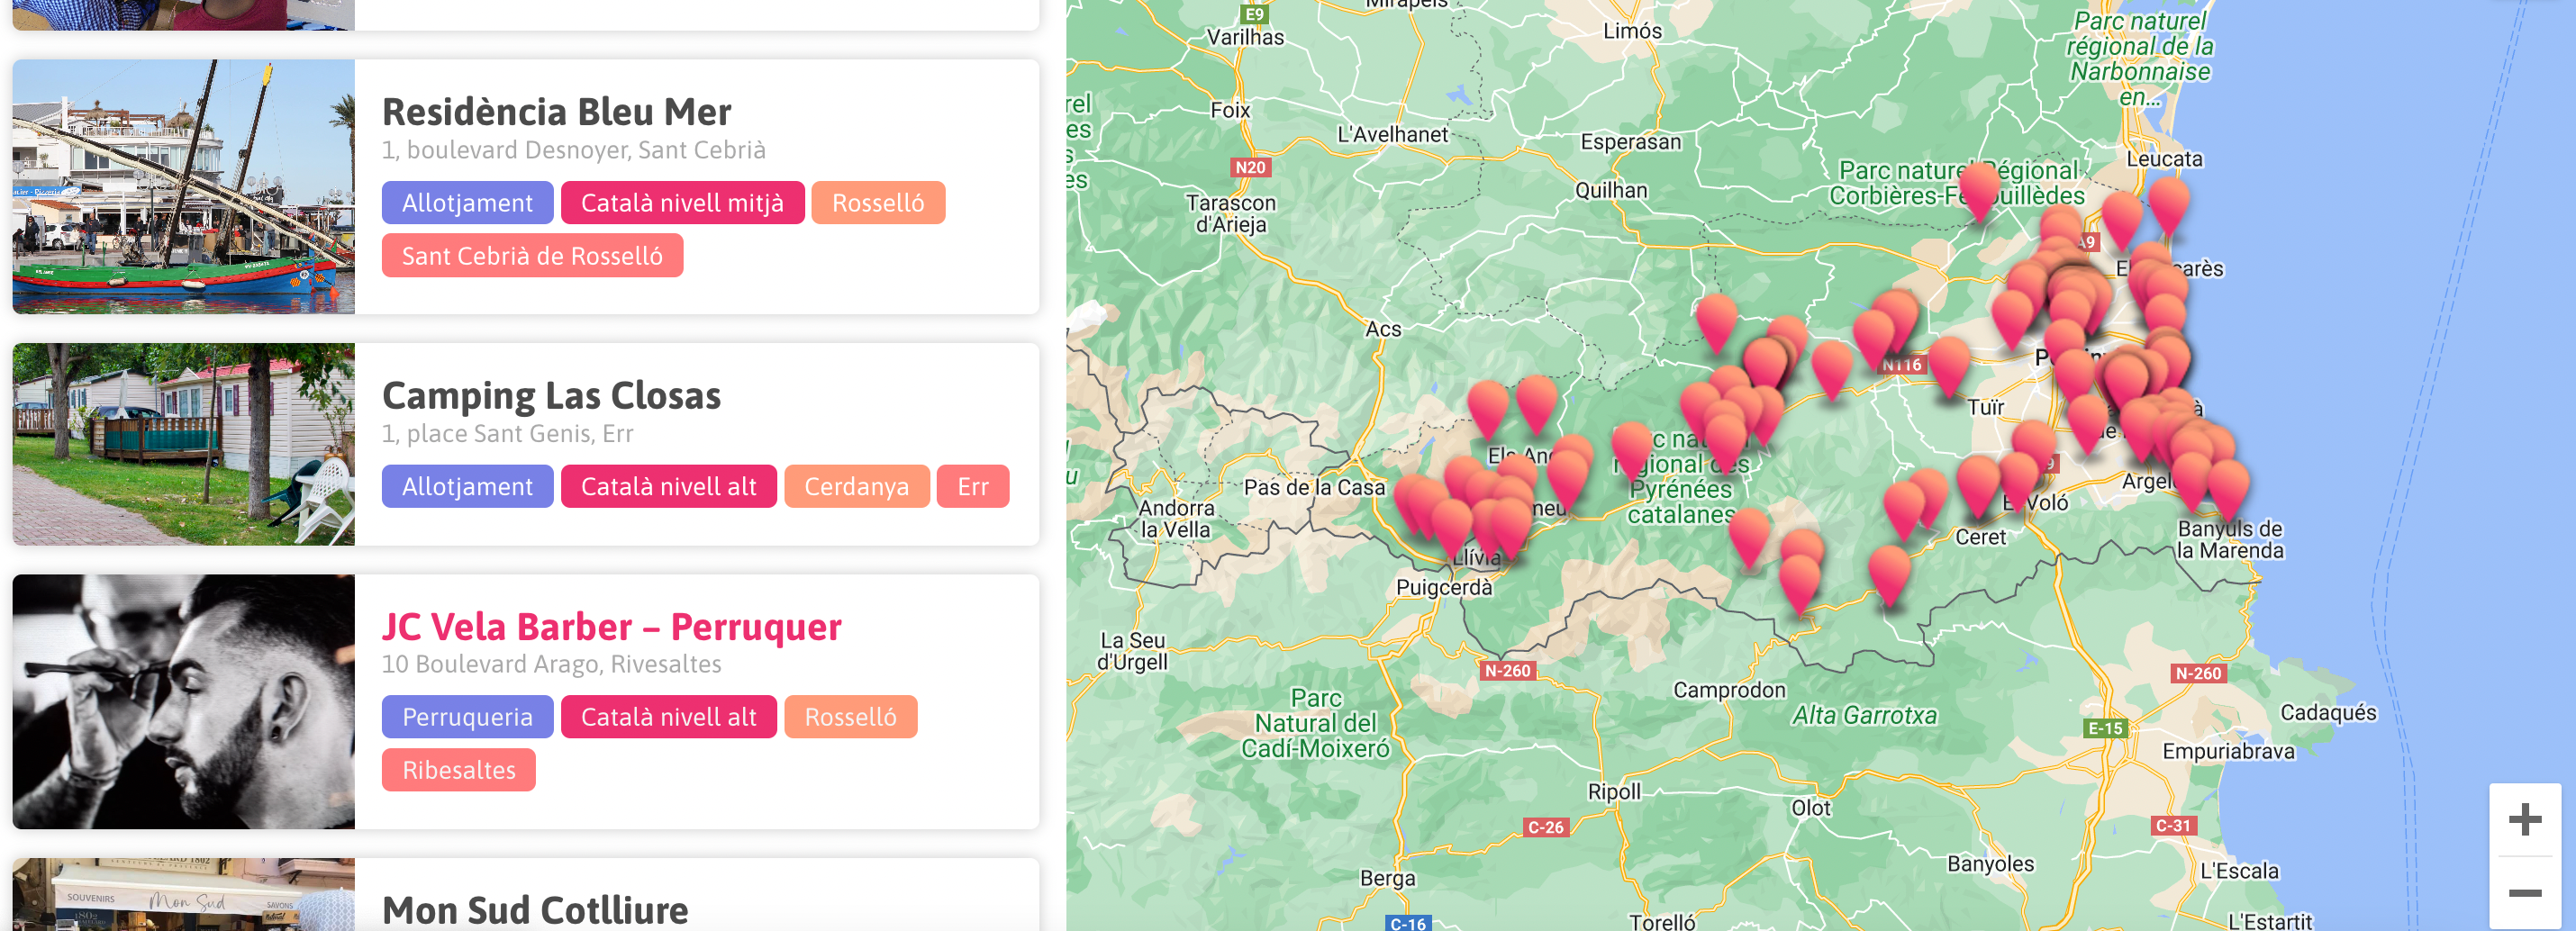Viewport: 2576px width, 931px height.
Task: Select the Perruqueria category tag
Action: pyautogui.click(x=467, y=717)
